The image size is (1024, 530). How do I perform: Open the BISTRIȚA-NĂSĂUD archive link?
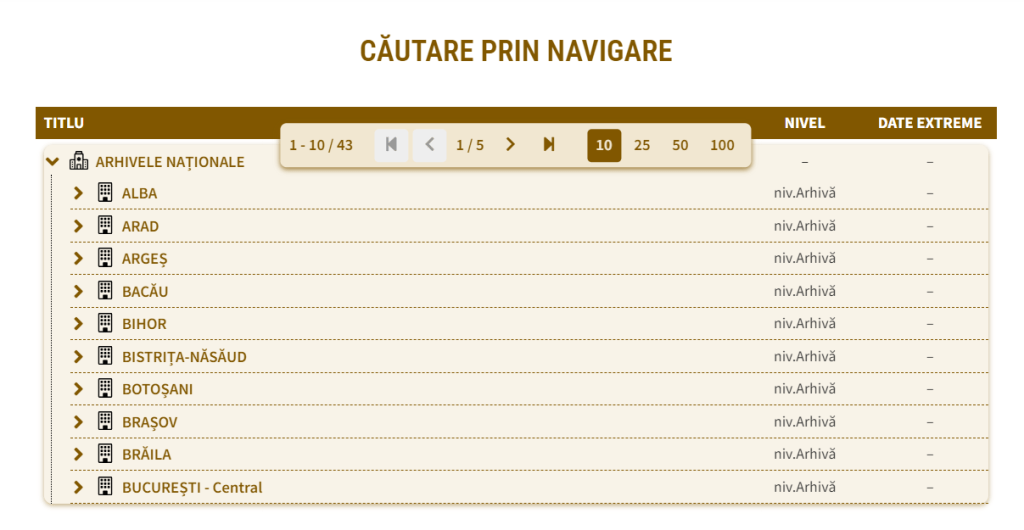(184, 356)
